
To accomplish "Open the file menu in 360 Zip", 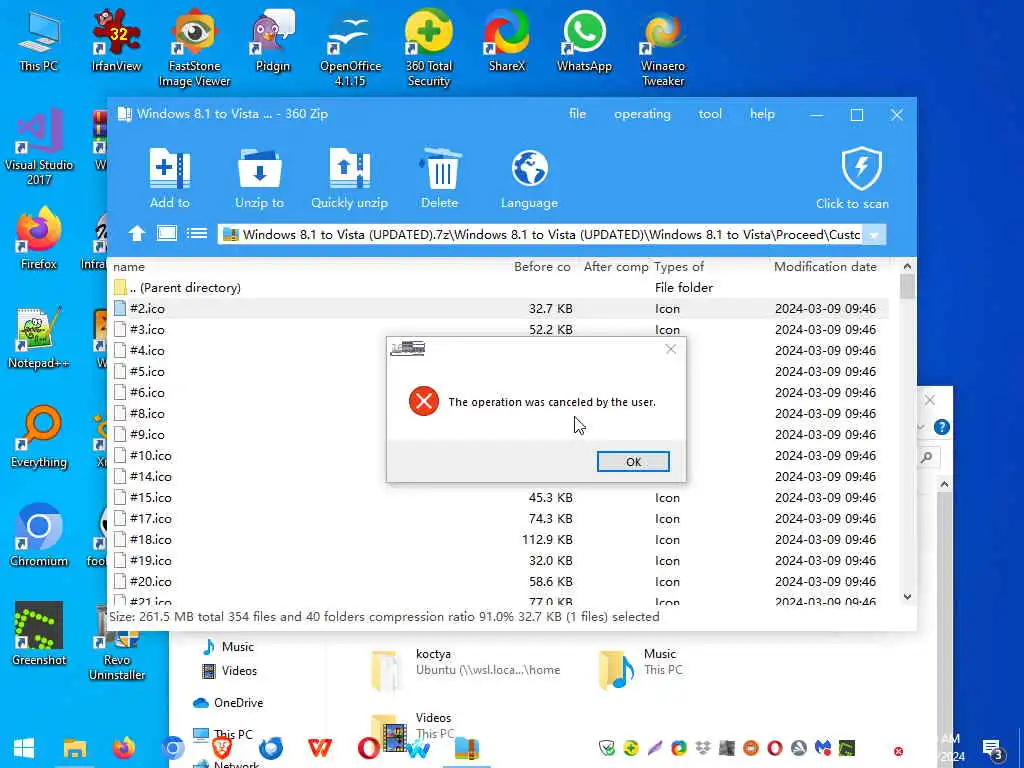I will coord(577,114).
